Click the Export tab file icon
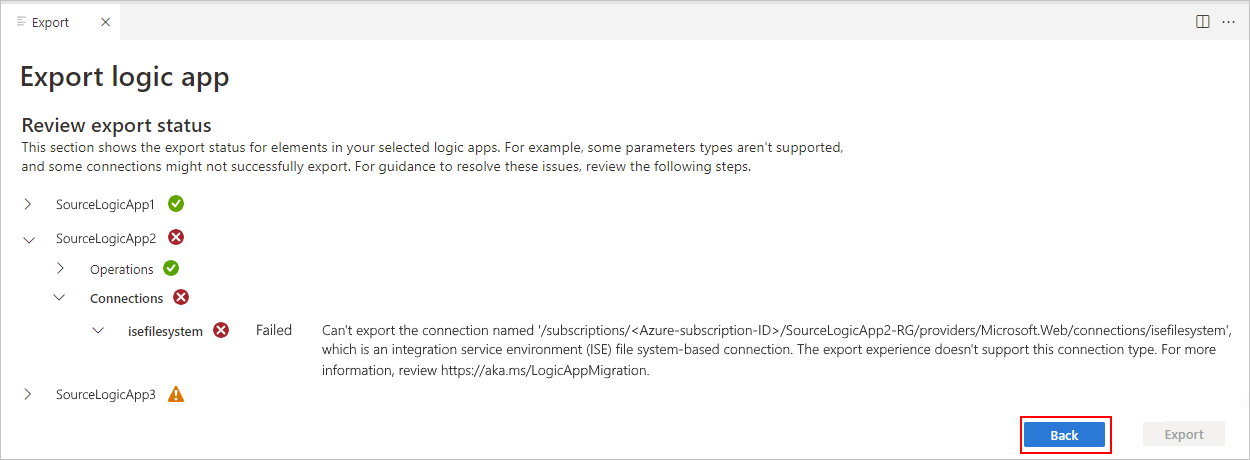 [21, 22]
